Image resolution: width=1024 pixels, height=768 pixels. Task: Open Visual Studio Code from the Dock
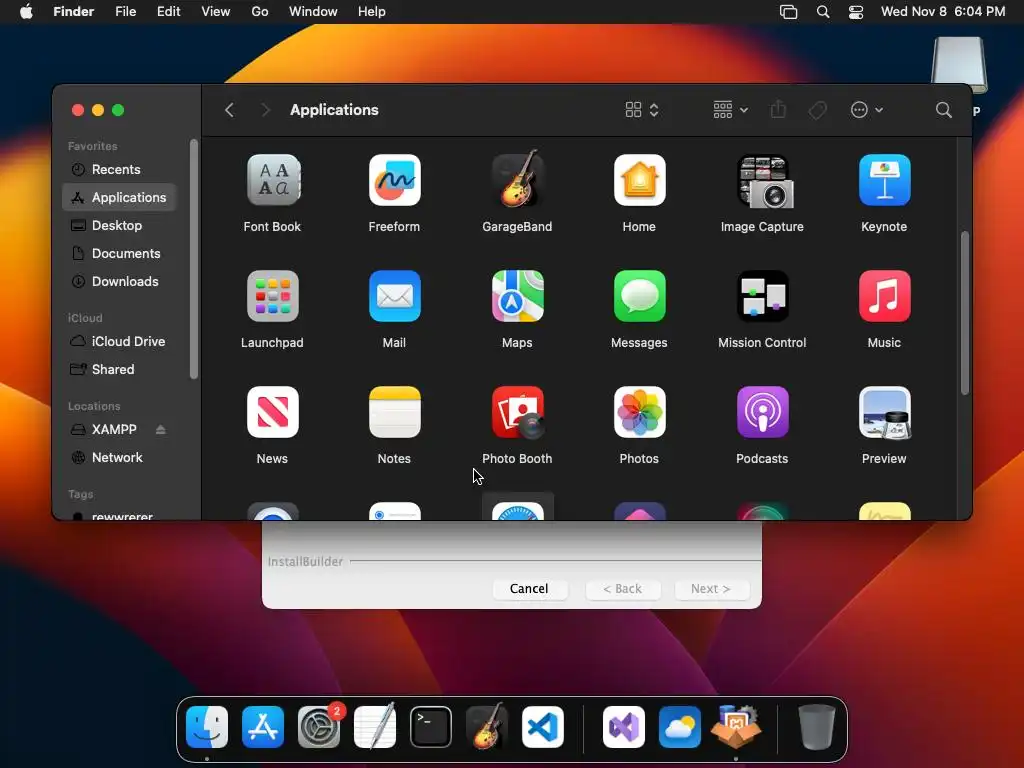click(x=543, y=727)
